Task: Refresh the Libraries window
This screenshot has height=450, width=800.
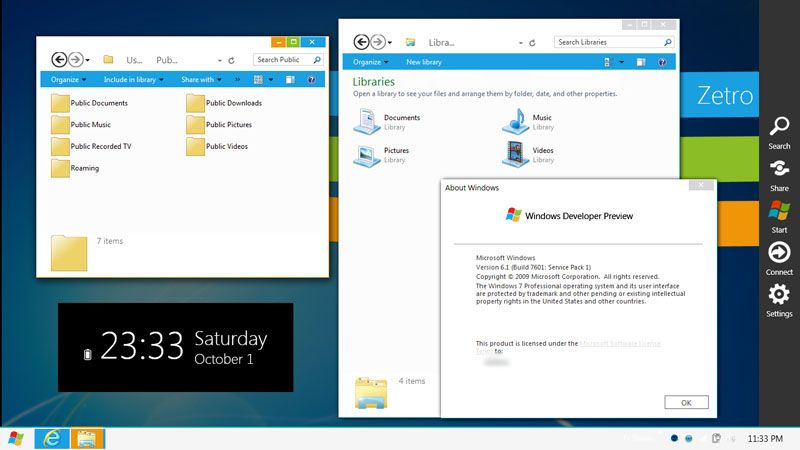Action: [532, 43]
